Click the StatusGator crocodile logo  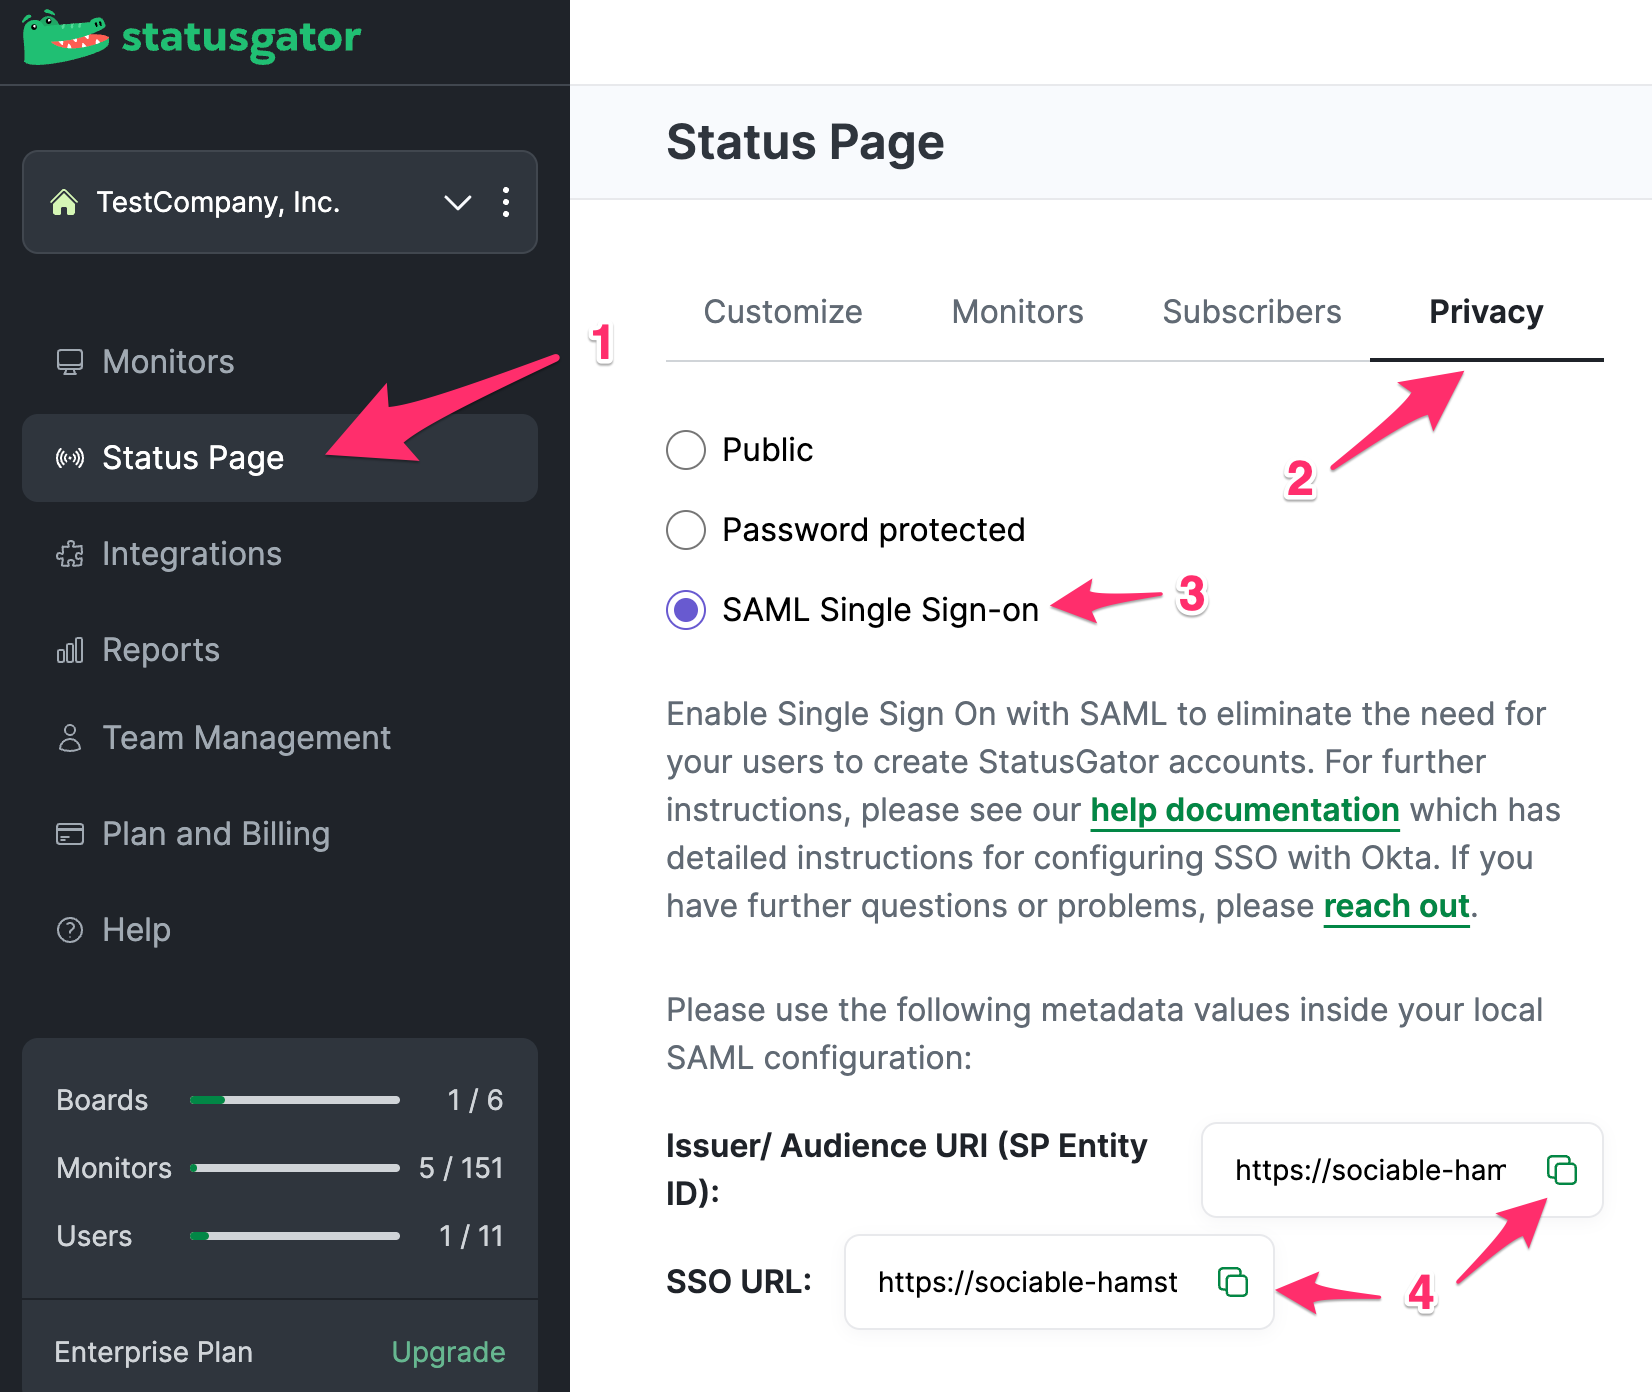(x=62, y=38)
